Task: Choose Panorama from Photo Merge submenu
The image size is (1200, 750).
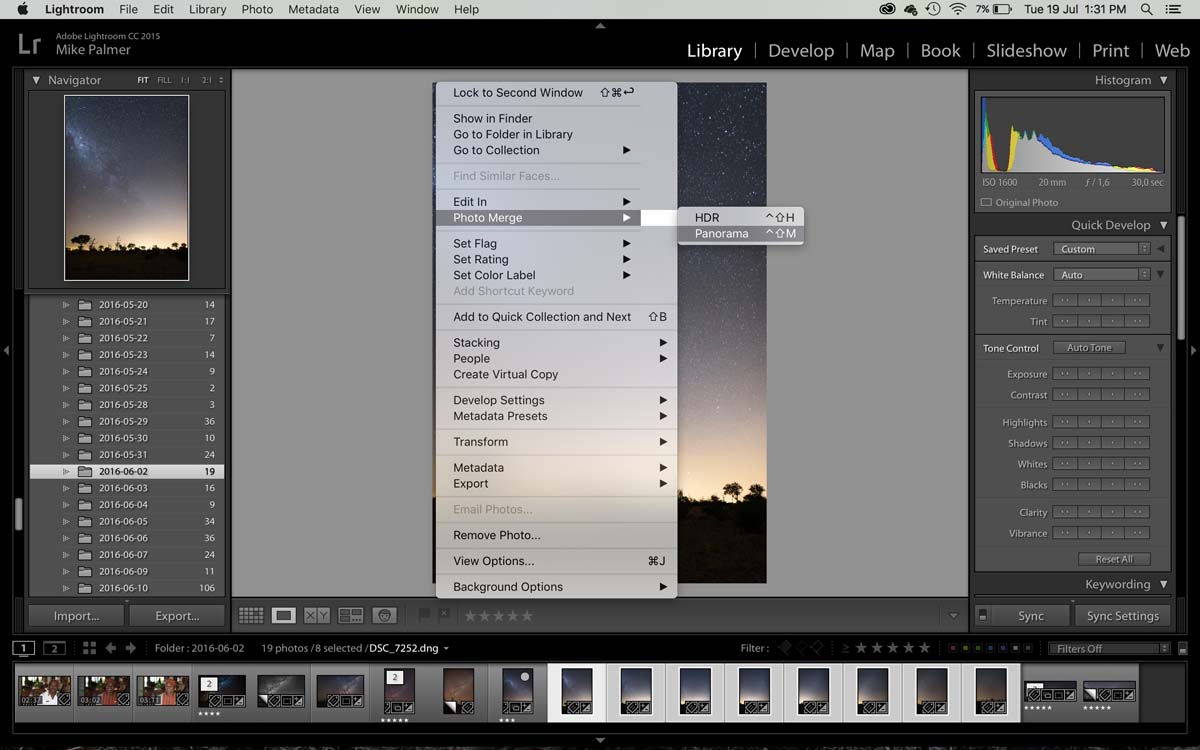Action: tap(739, 233)
